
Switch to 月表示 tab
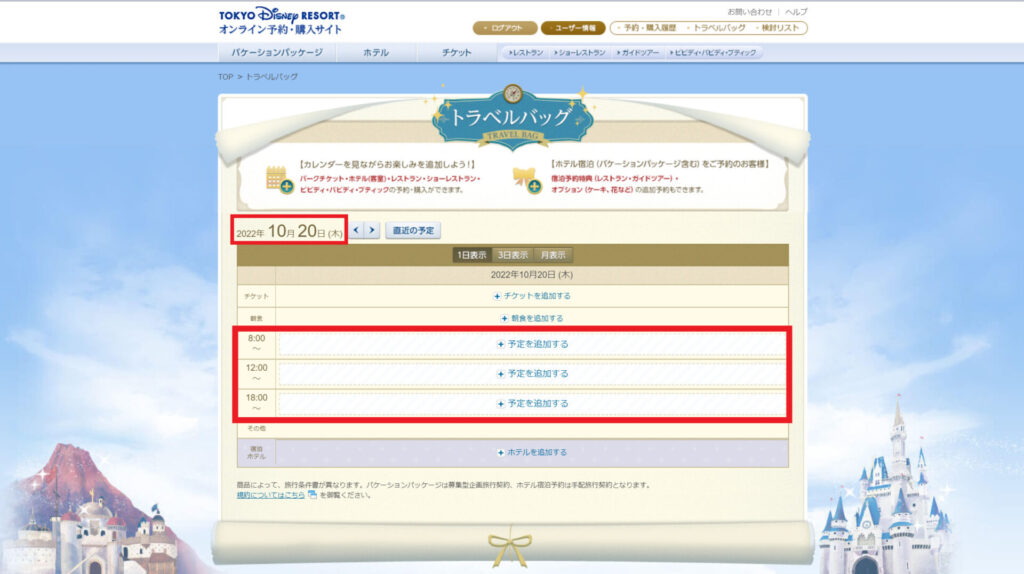(553, 255)
